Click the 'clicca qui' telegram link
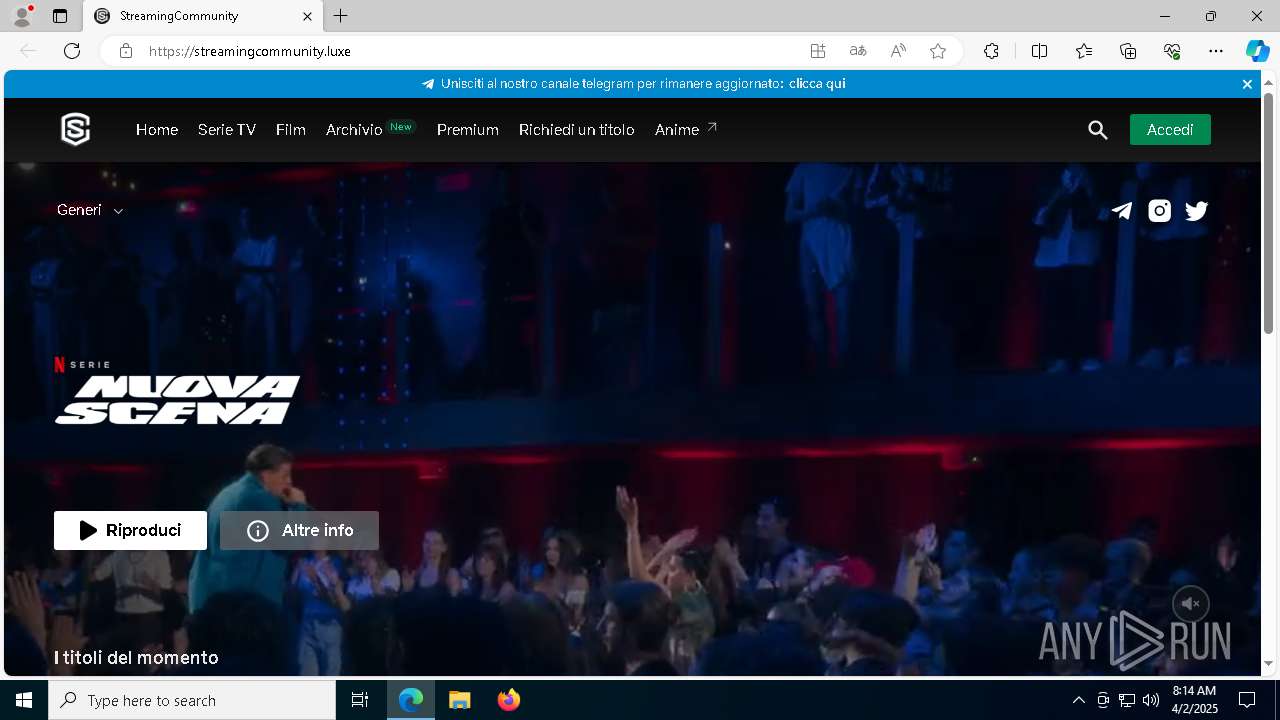The image size is (1280, 720). [x=817, y=84]
